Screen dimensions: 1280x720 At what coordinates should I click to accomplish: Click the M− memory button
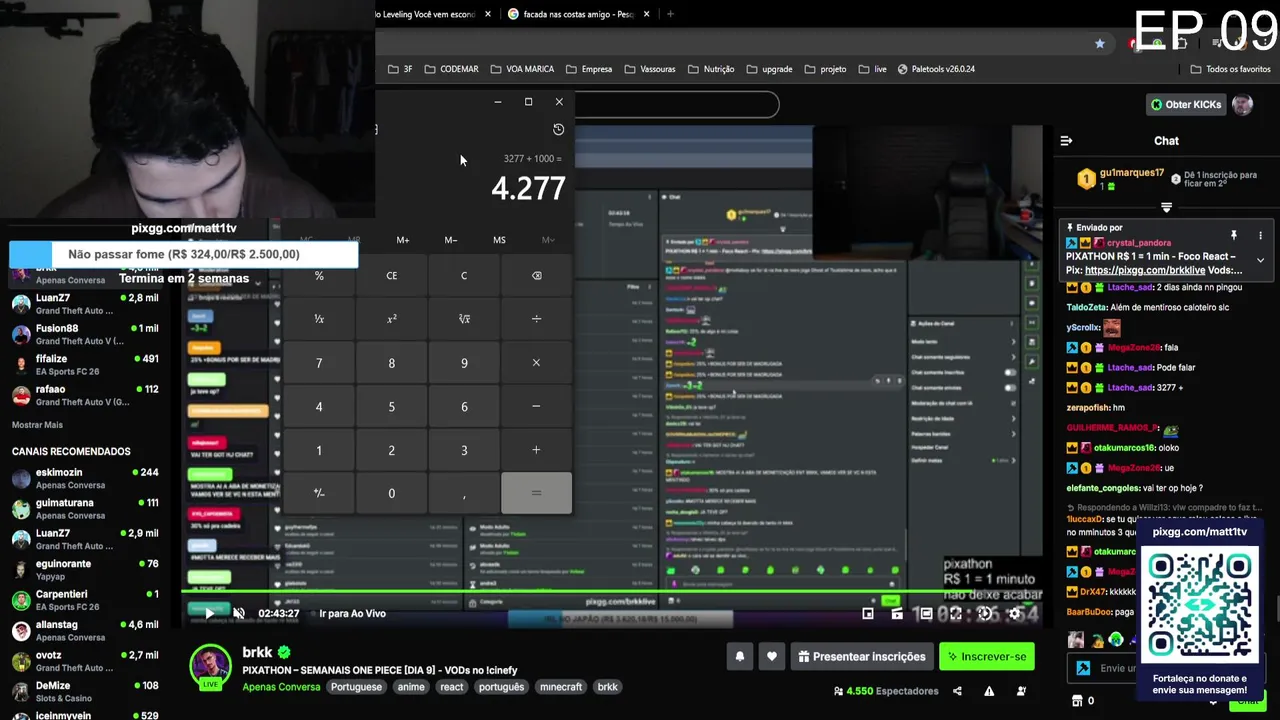click(451, 240)
